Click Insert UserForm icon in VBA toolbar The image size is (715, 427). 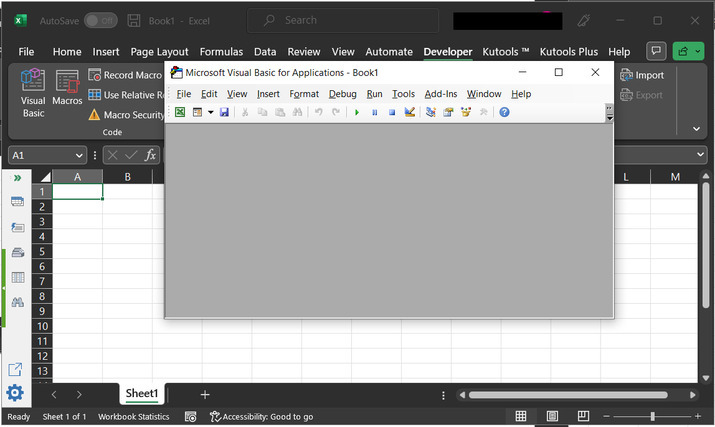coord(197,112)
